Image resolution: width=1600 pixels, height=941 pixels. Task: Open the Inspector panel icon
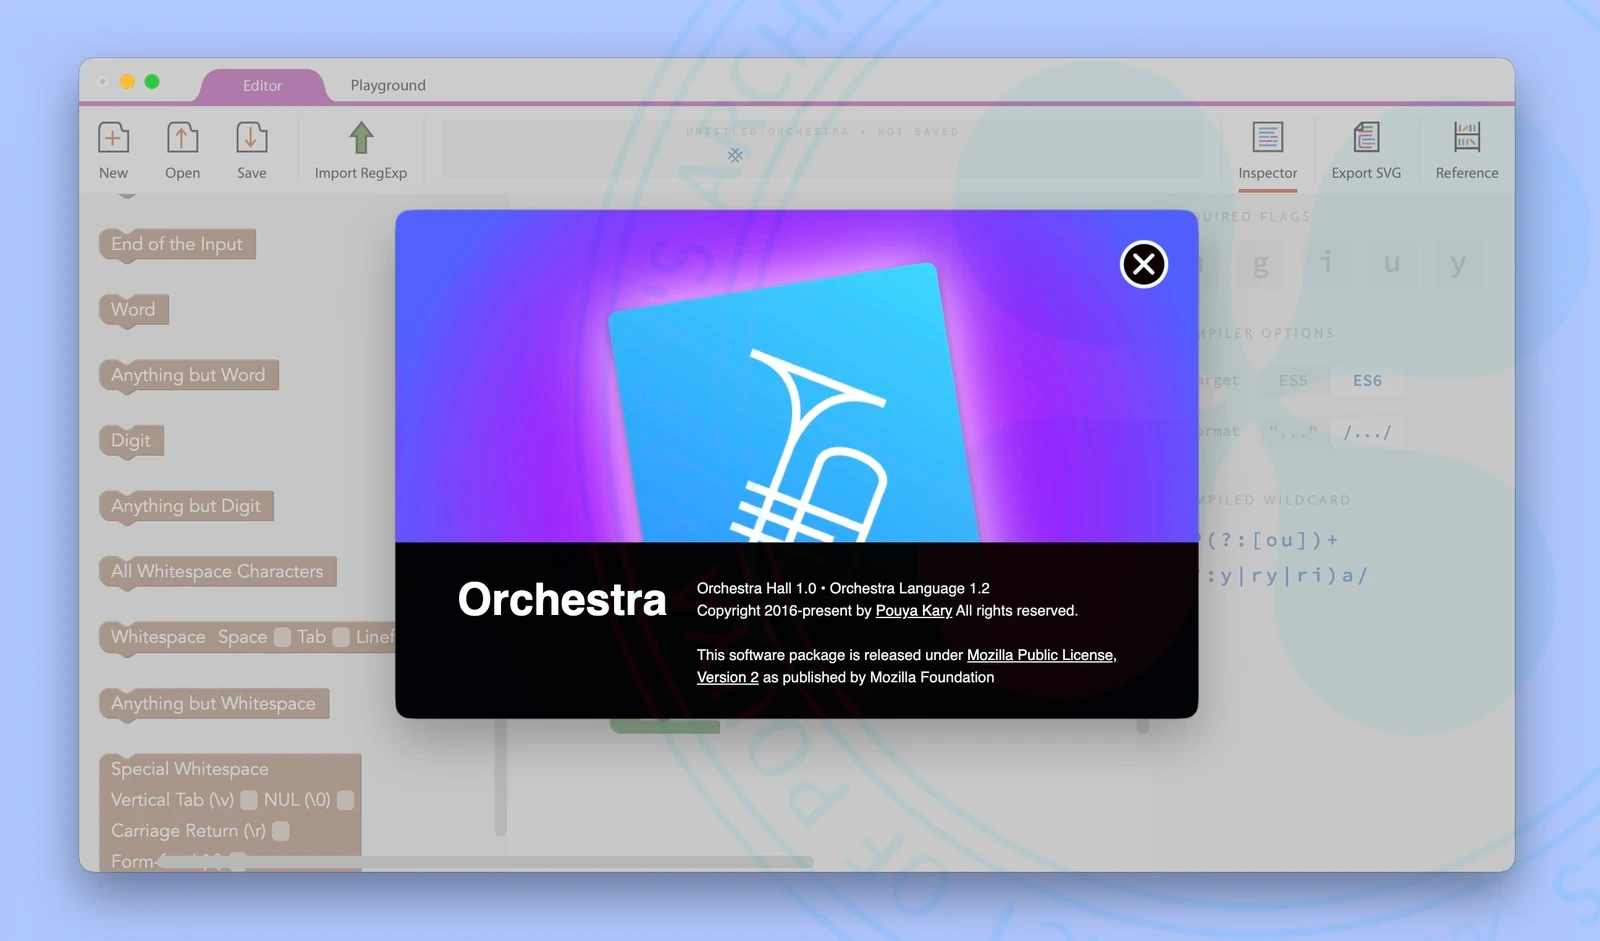pyautogui.click(x=1267, y=137)
